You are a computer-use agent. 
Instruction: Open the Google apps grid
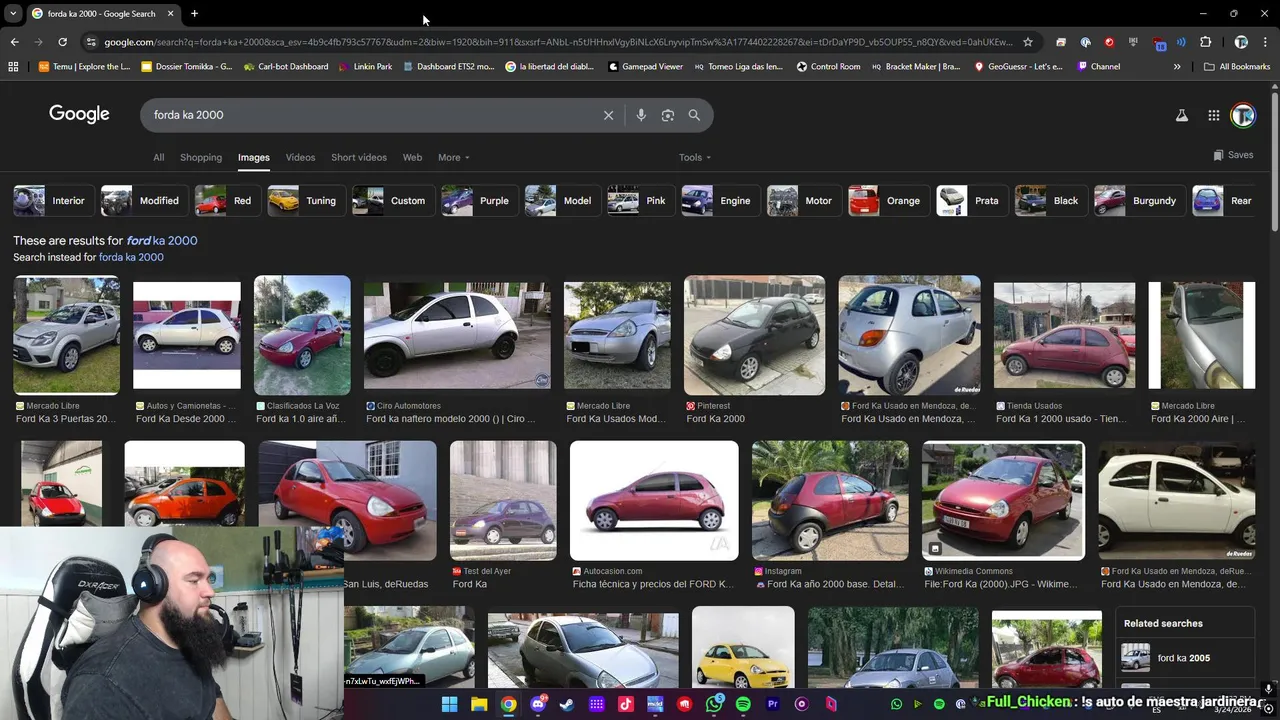tap(1213, 115)
